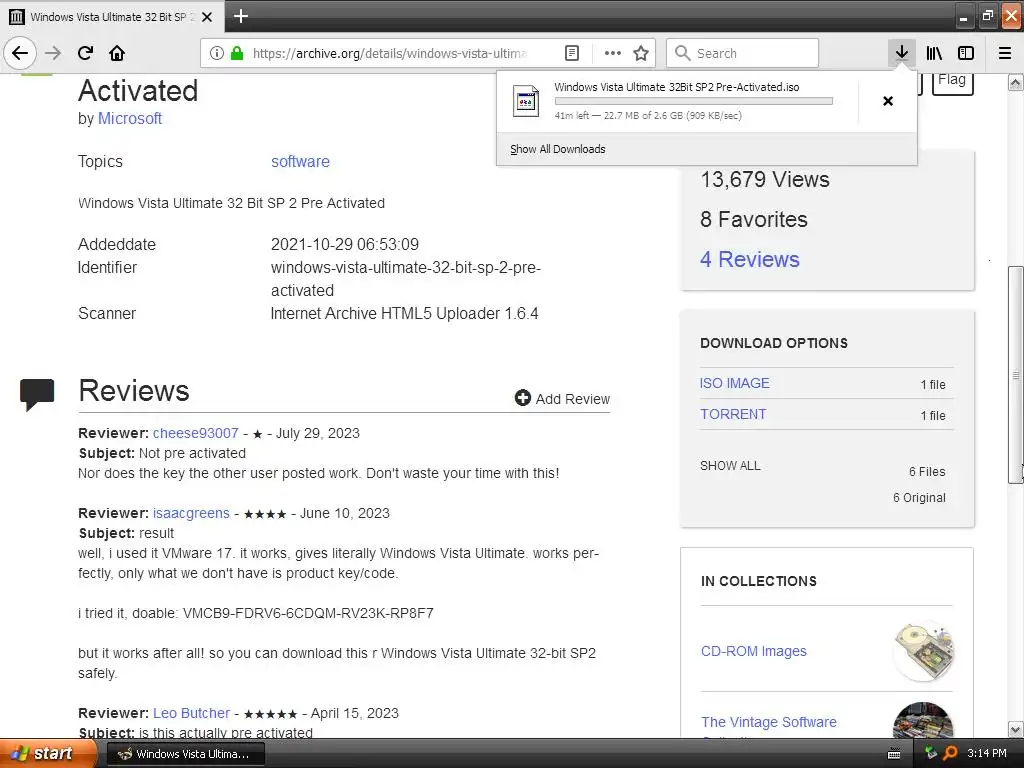The height and width of the screenshot is (768, 1024).
Task: Select the Windows Vista Ultima taskbar button
Action: [185, 754]
